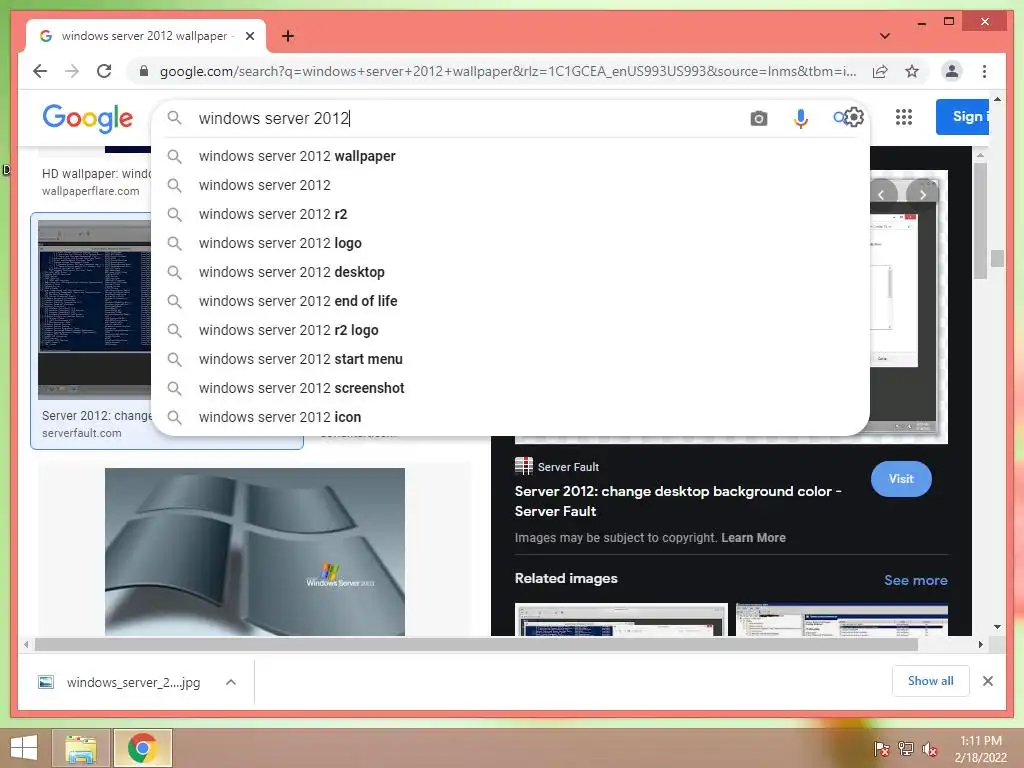Show next image with right arrow in preview
The height and width of the screenshot is (768, 1024).
923,194
